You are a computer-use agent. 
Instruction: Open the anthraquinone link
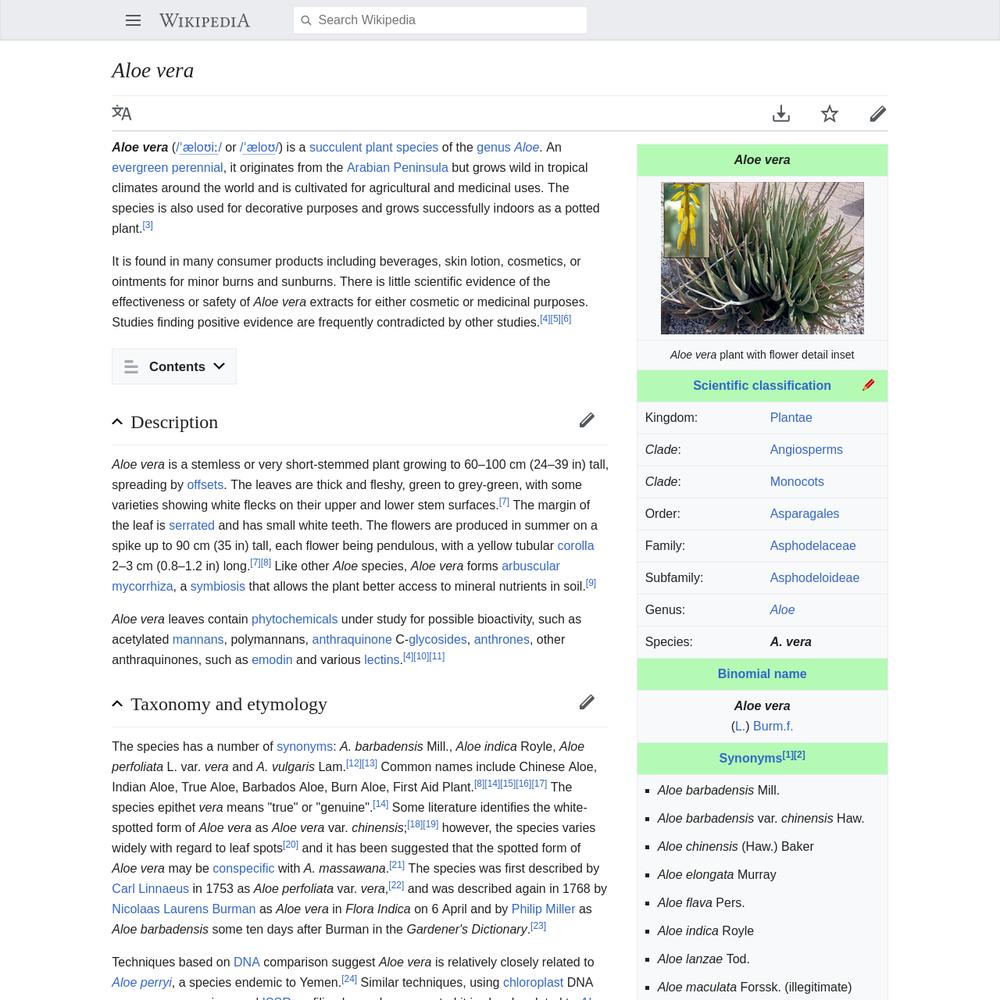pyautogui.click(x=351, y=640)
